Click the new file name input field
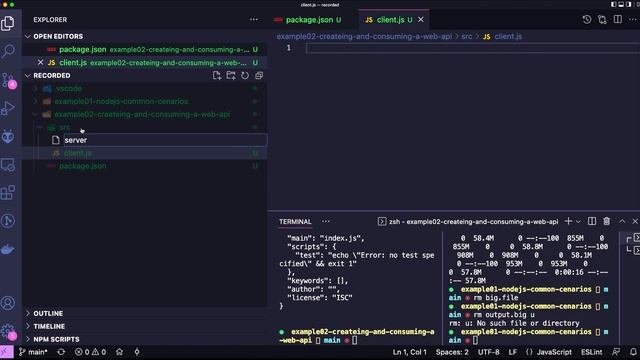The height and width of the screenshot is (360, 640). pyautogui.click(x=165, y=140)
